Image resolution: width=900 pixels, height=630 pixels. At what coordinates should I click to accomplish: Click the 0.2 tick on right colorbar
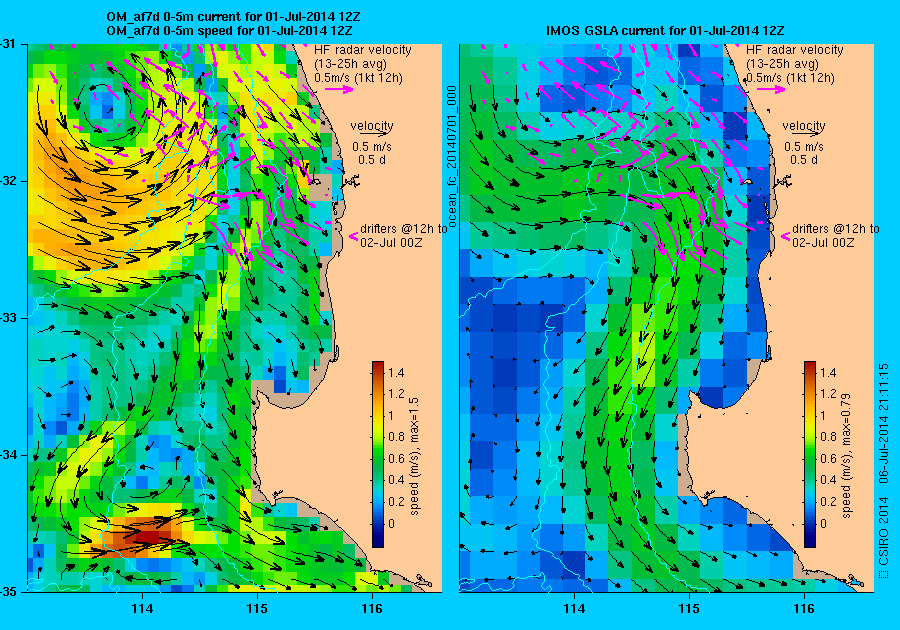[828, 501]
